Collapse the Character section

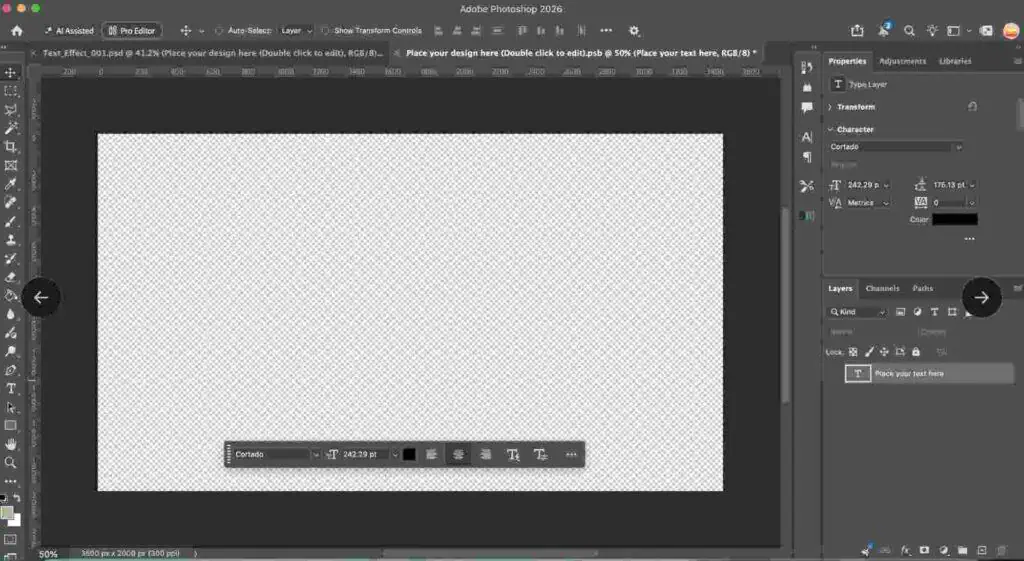pyautogui.click(x=830, y=129)
